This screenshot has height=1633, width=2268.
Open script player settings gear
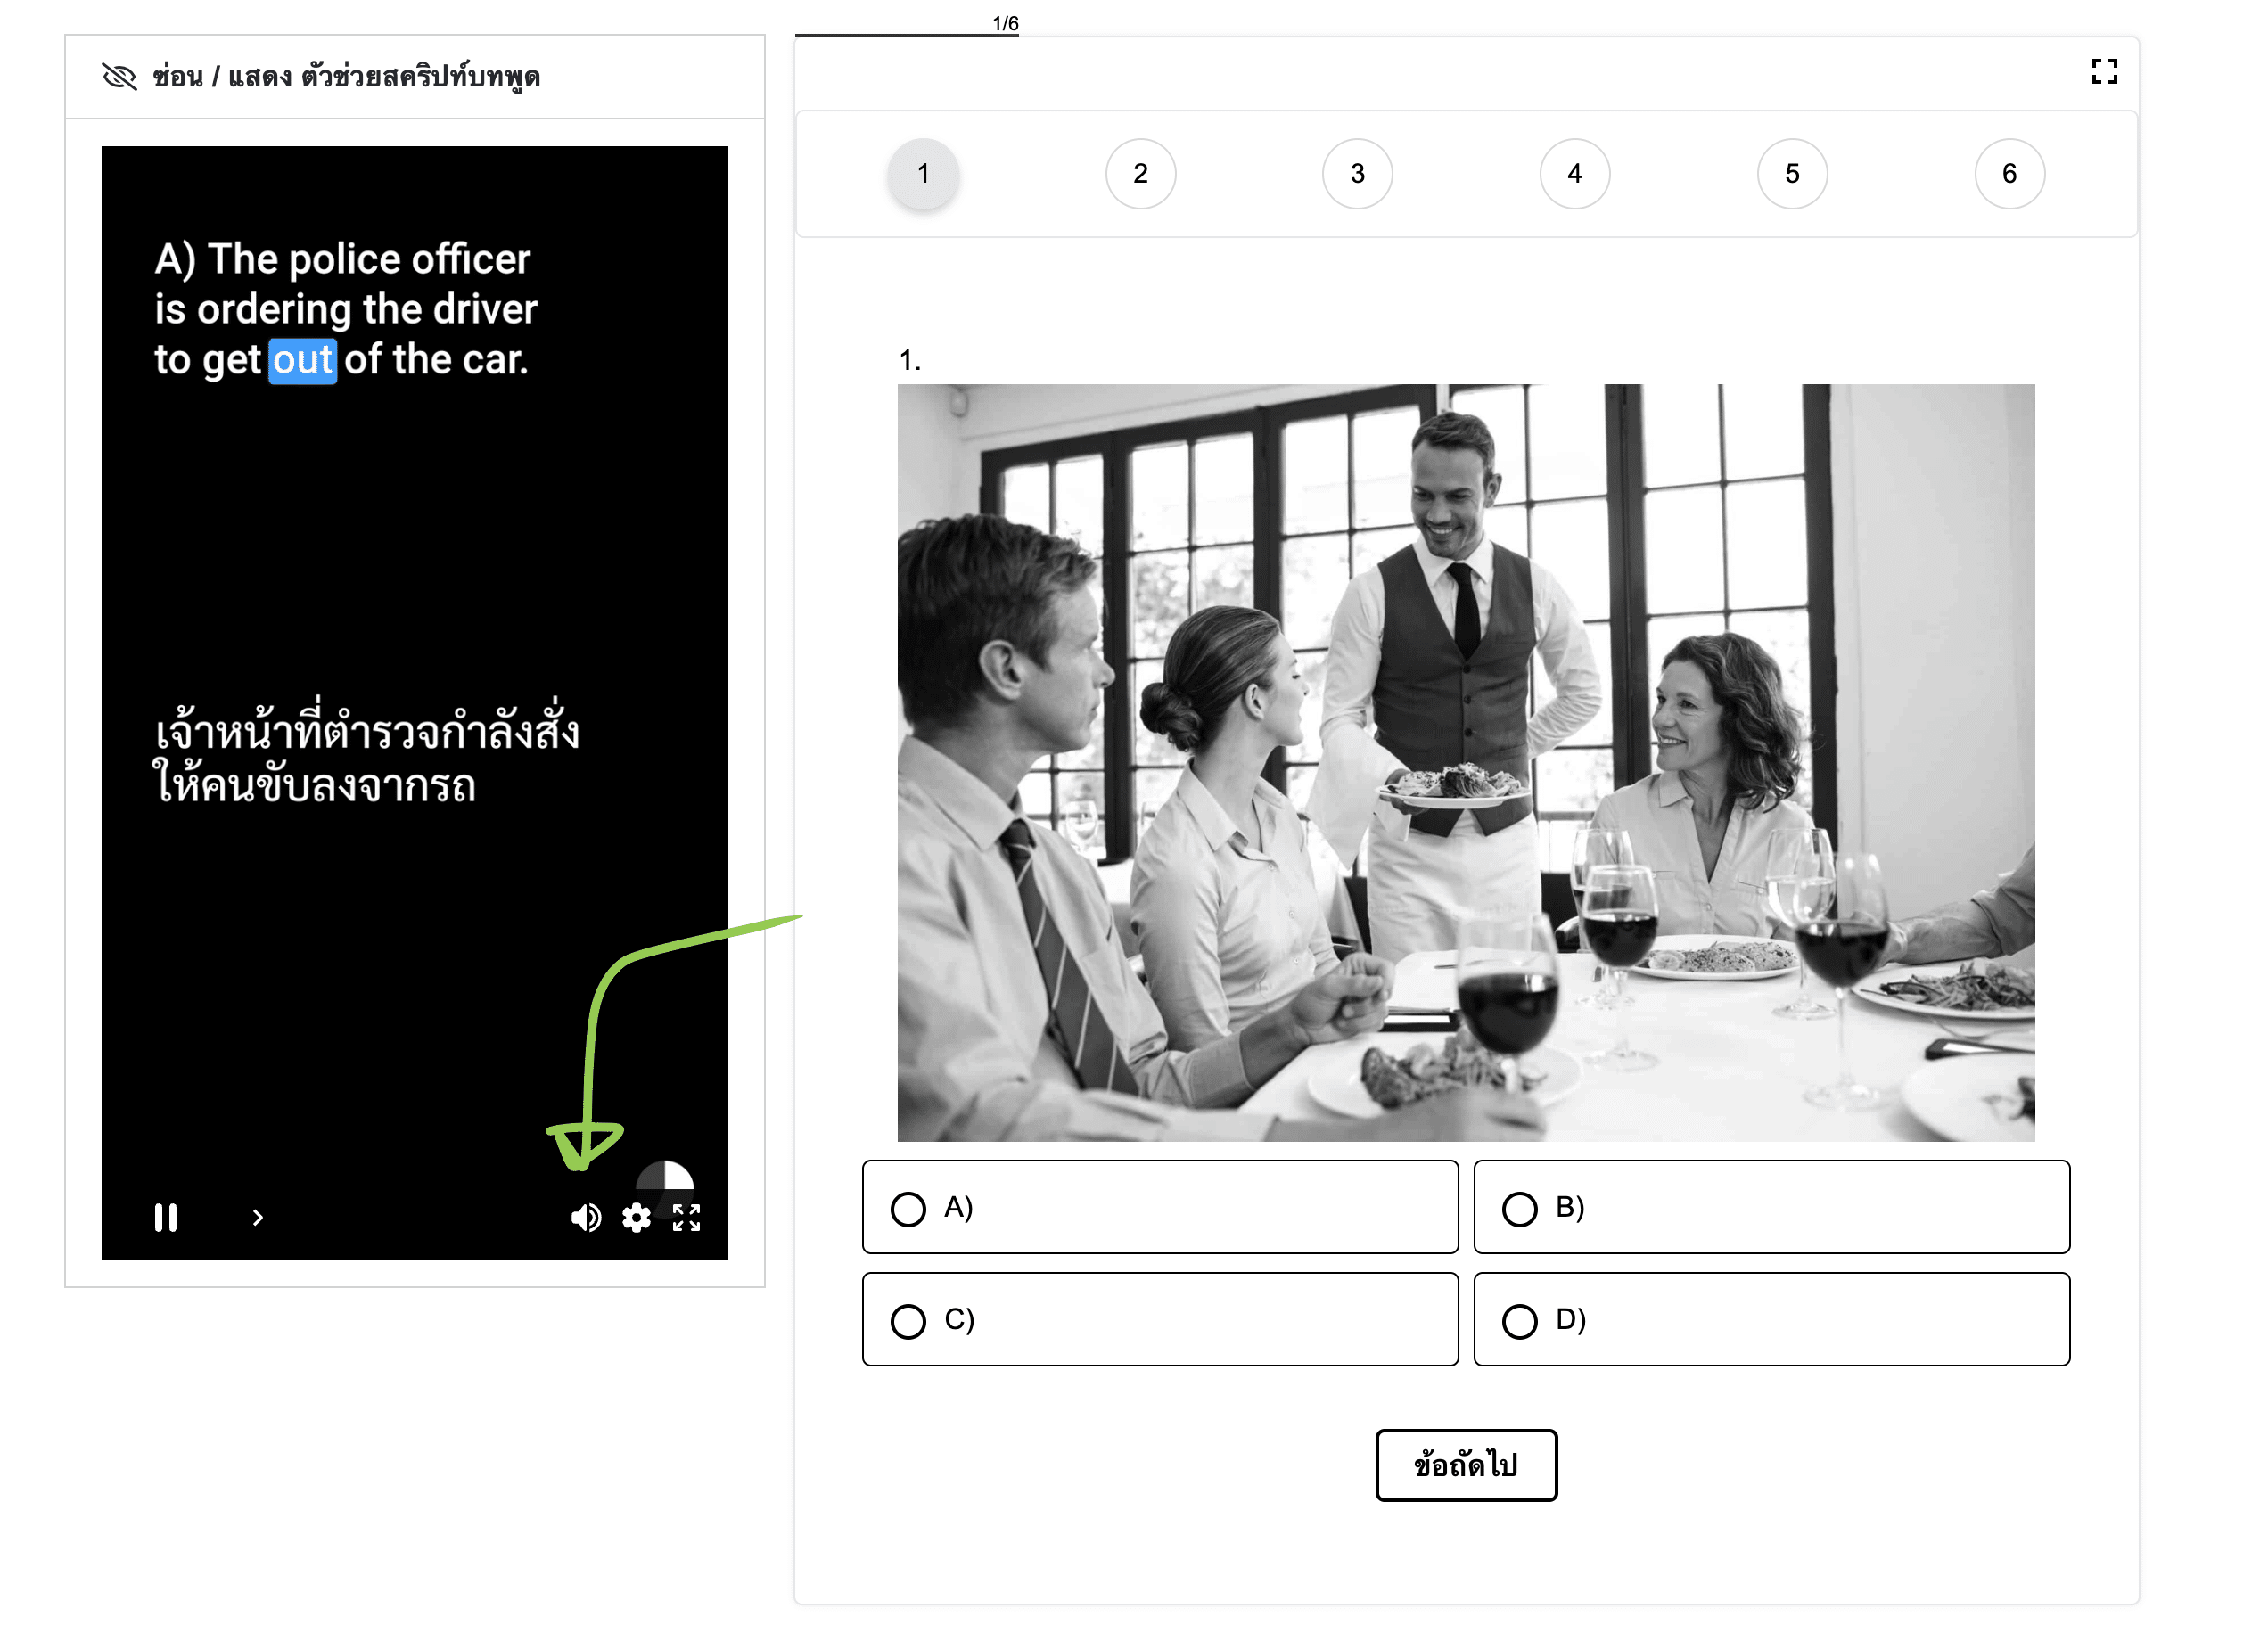[636, 1217]
